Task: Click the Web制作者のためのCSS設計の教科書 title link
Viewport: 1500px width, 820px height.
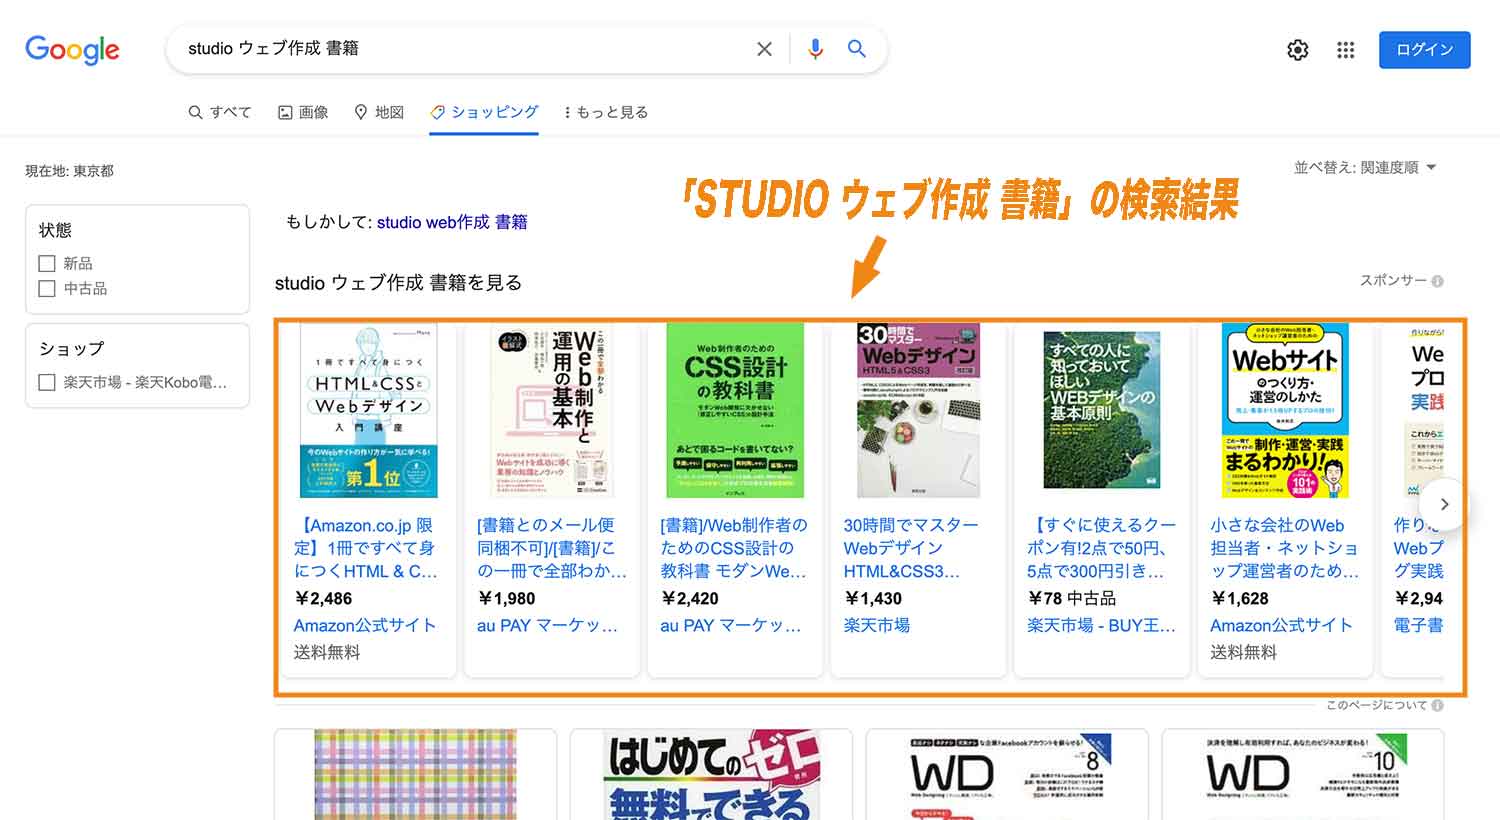Action: pos(734,548)
